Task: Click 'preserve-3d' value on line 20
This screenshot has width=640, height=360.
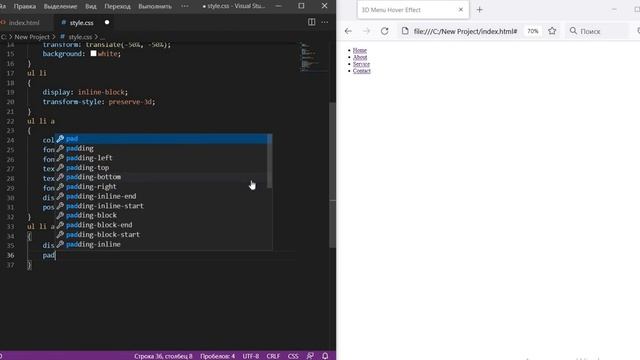Action: pos(131,102)
